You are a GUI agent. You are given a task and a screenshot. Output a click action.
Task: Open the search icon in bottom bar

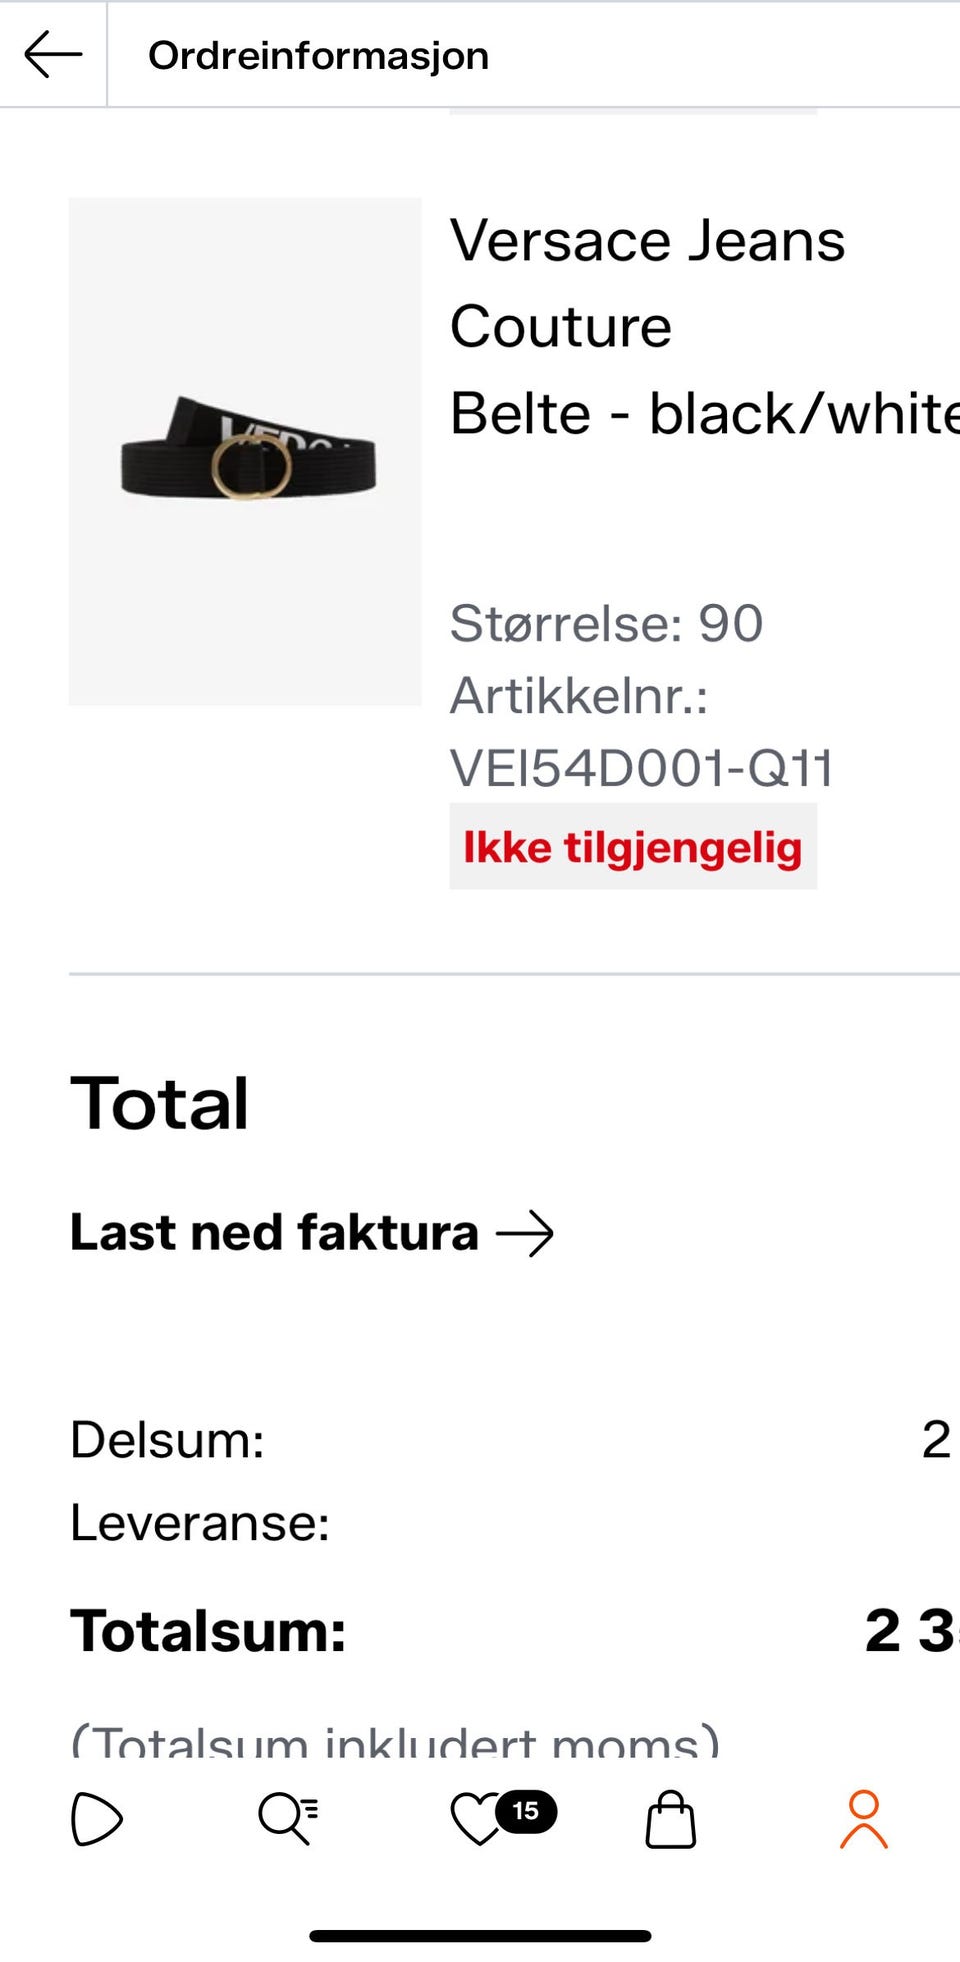tap(288, 1818)
